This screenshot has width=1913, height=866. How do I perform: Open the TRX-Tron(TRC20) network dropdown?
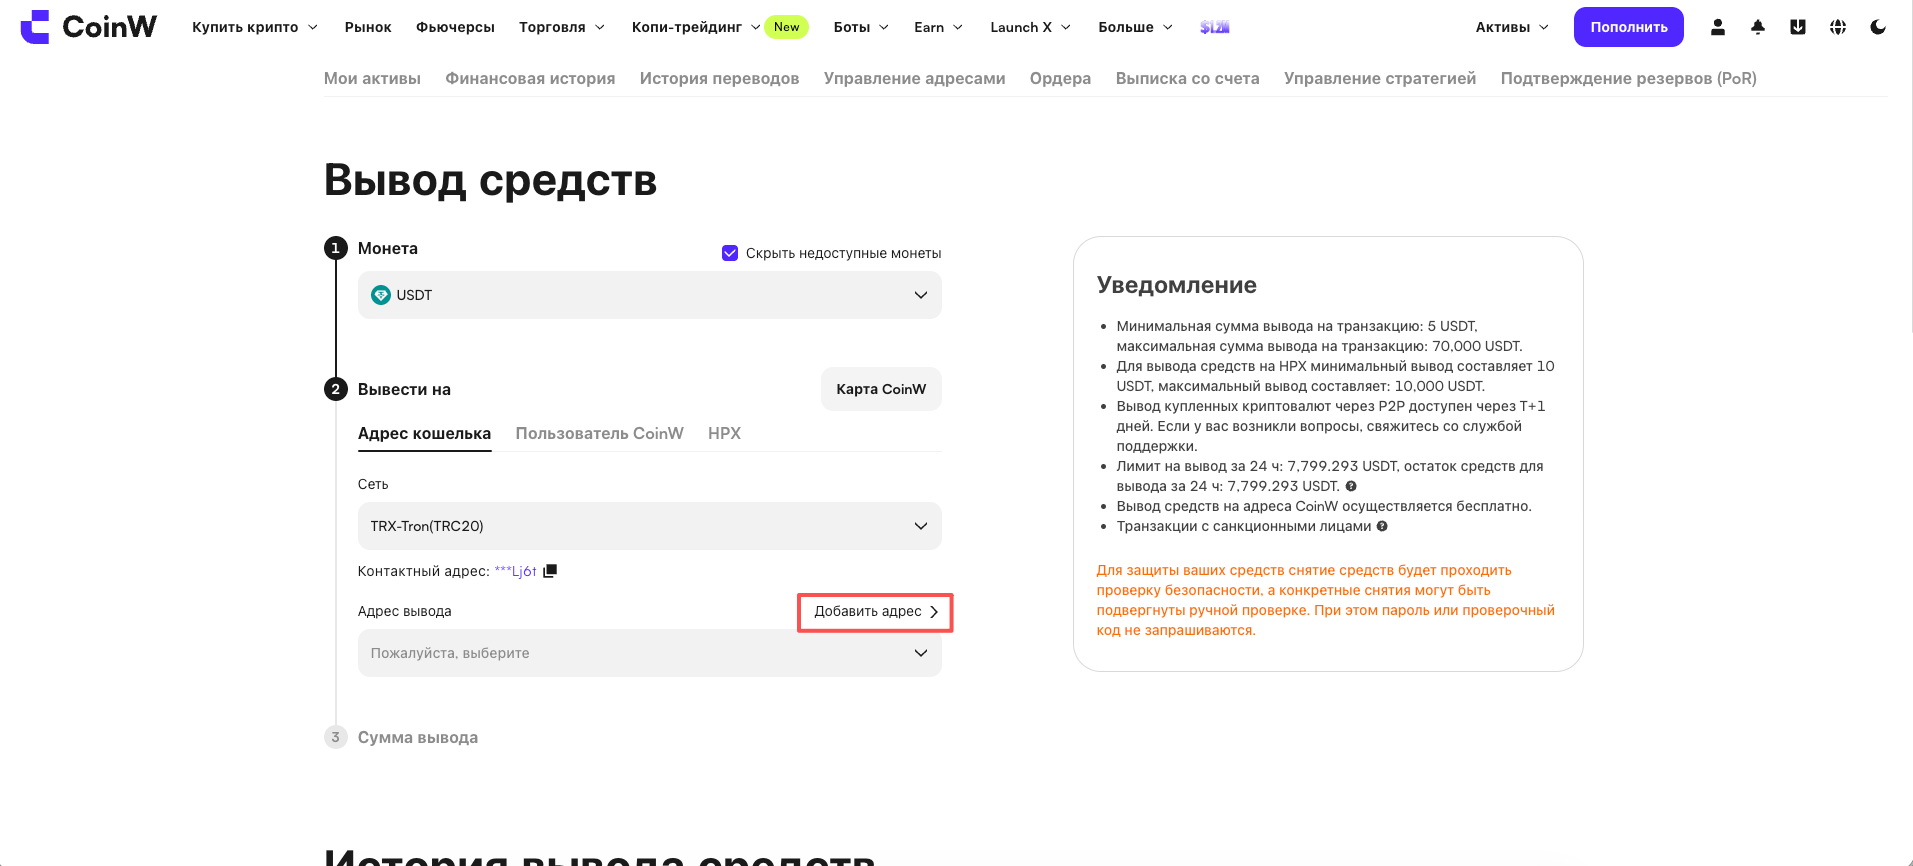pos(650,526)
